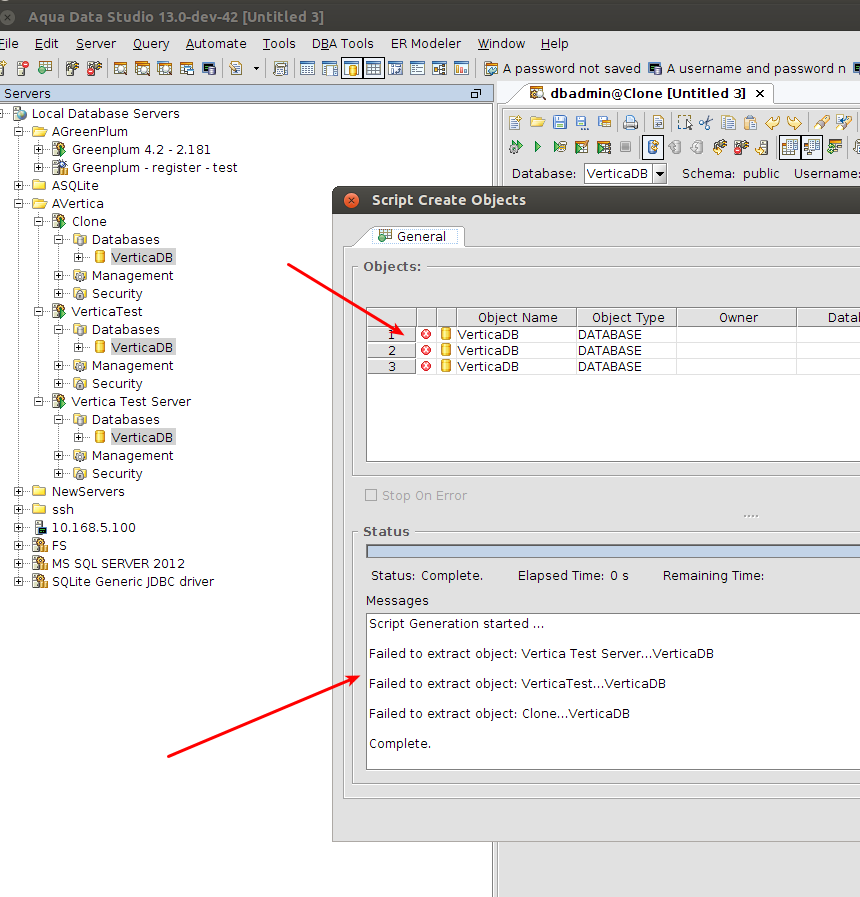
Task: Click the Object Type column header
Action: click(x=627, y=317)
